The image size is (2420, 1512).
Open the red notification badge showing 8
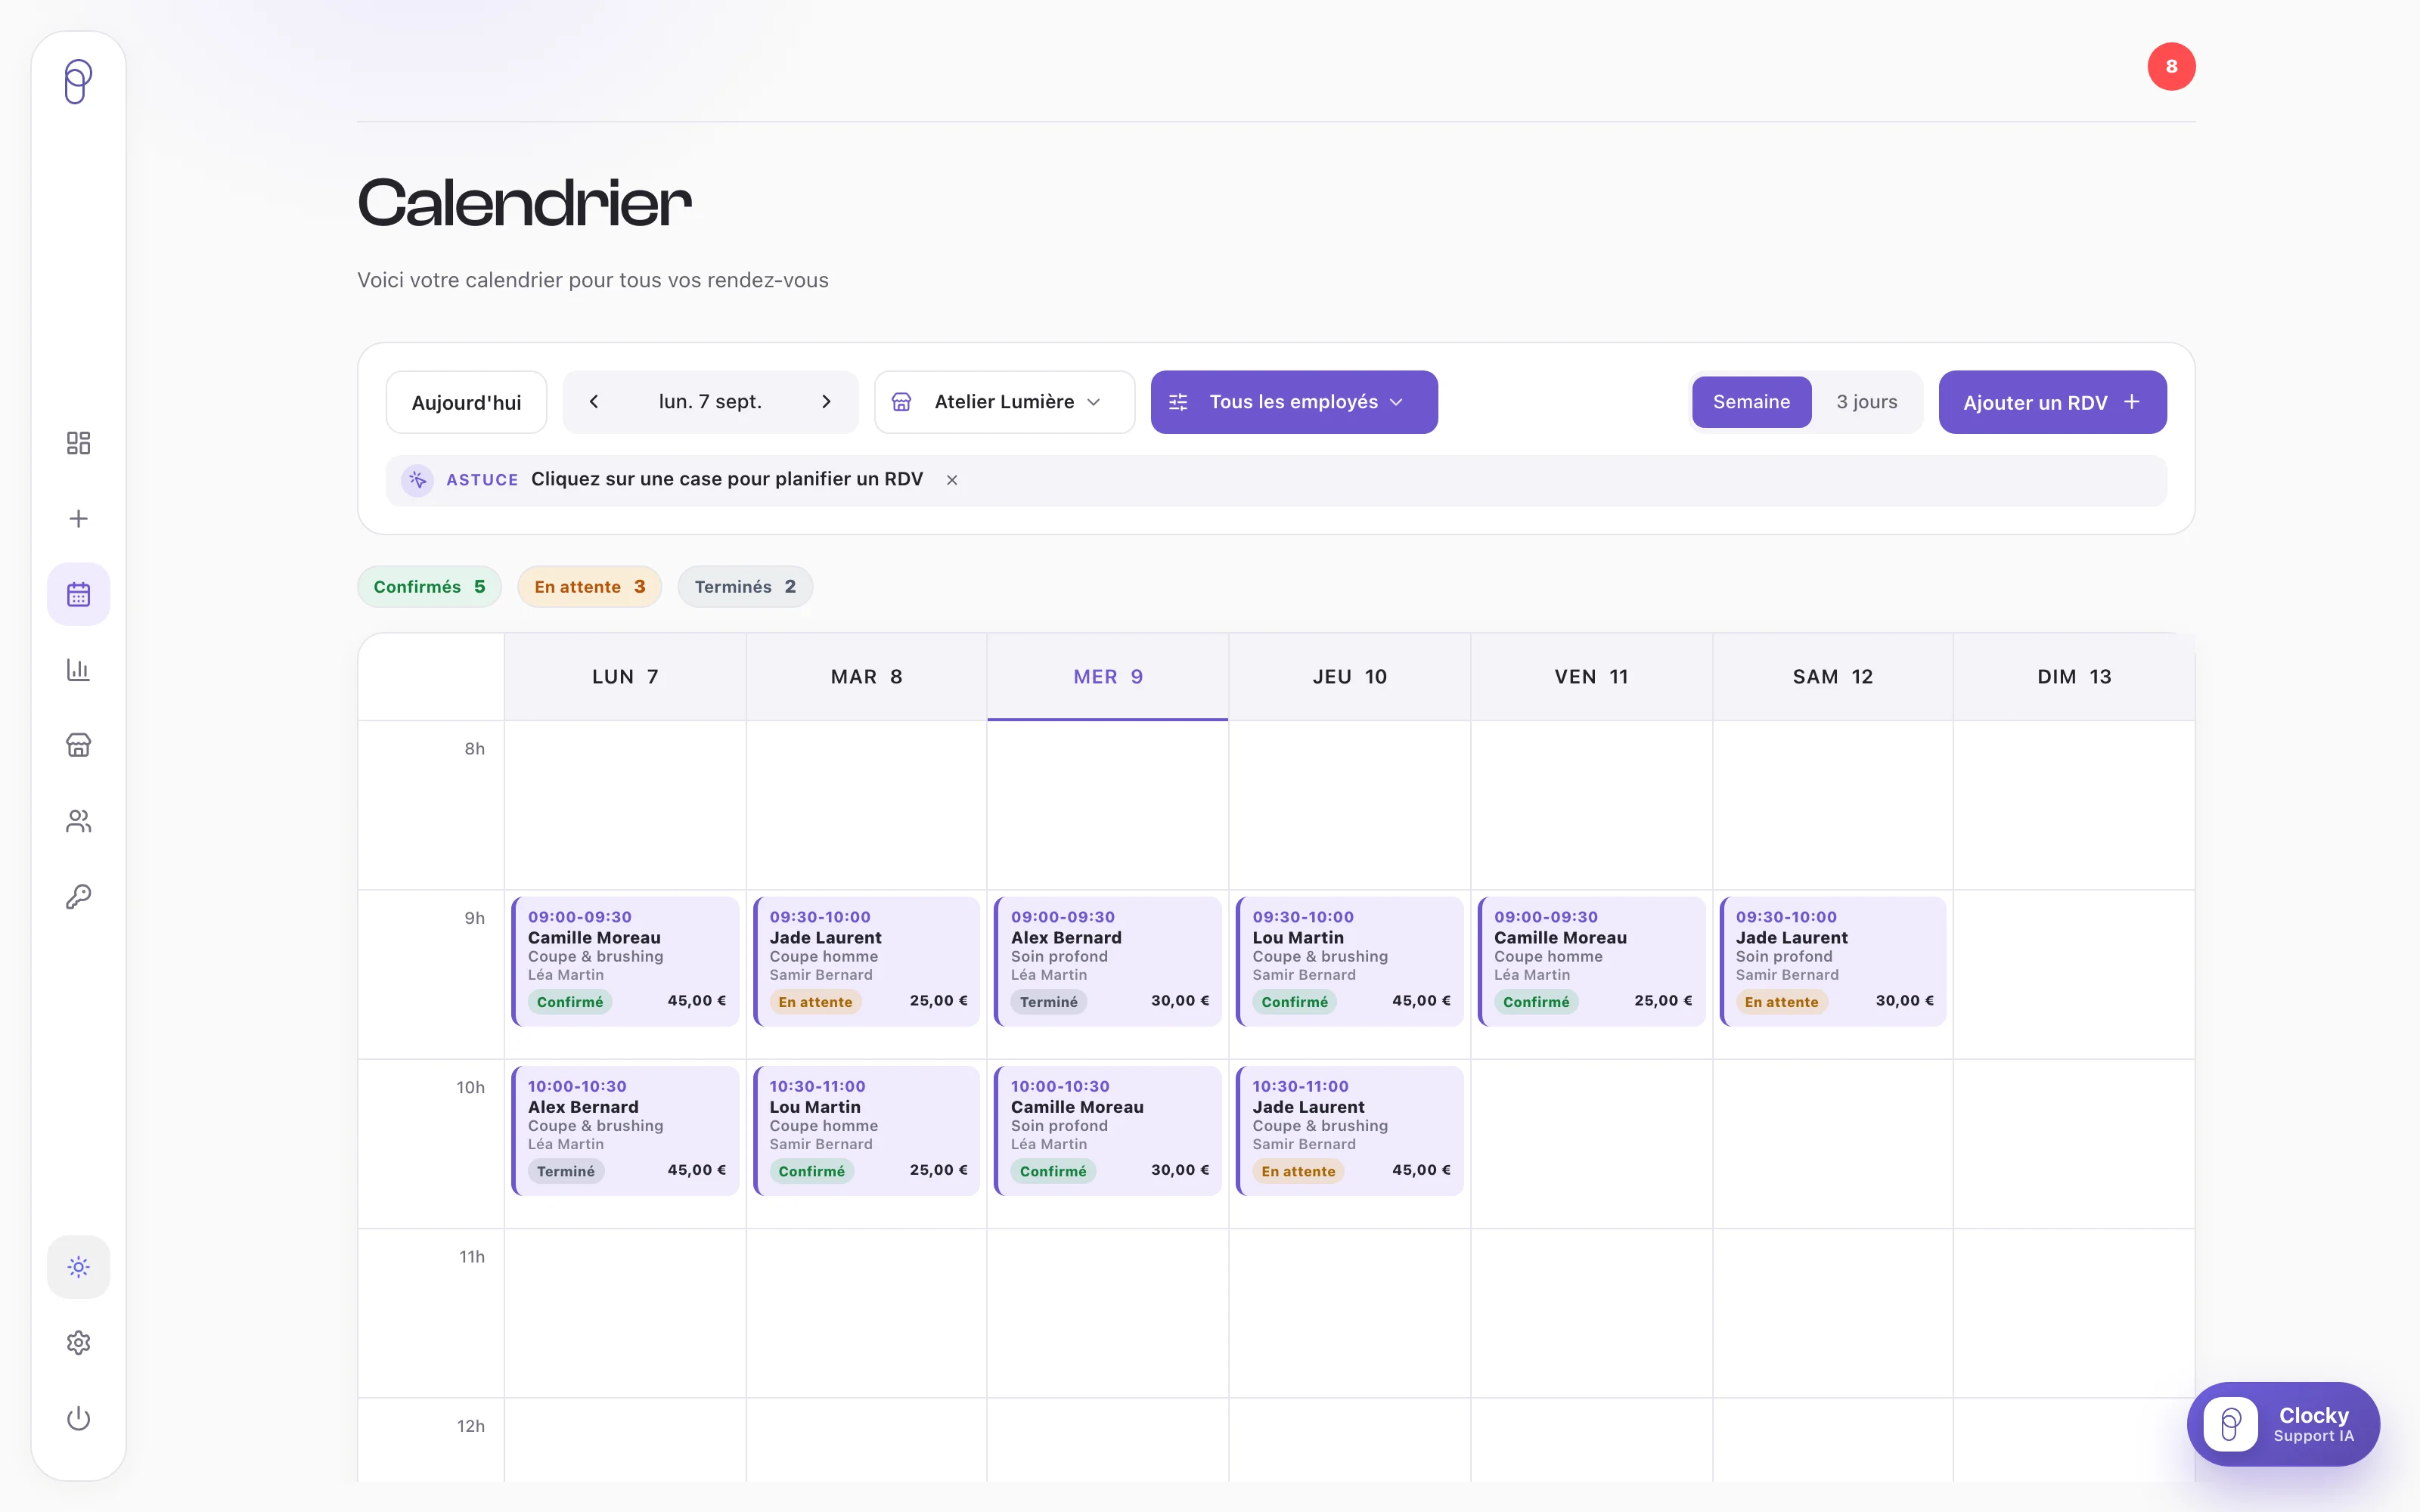click(2171, 67)
